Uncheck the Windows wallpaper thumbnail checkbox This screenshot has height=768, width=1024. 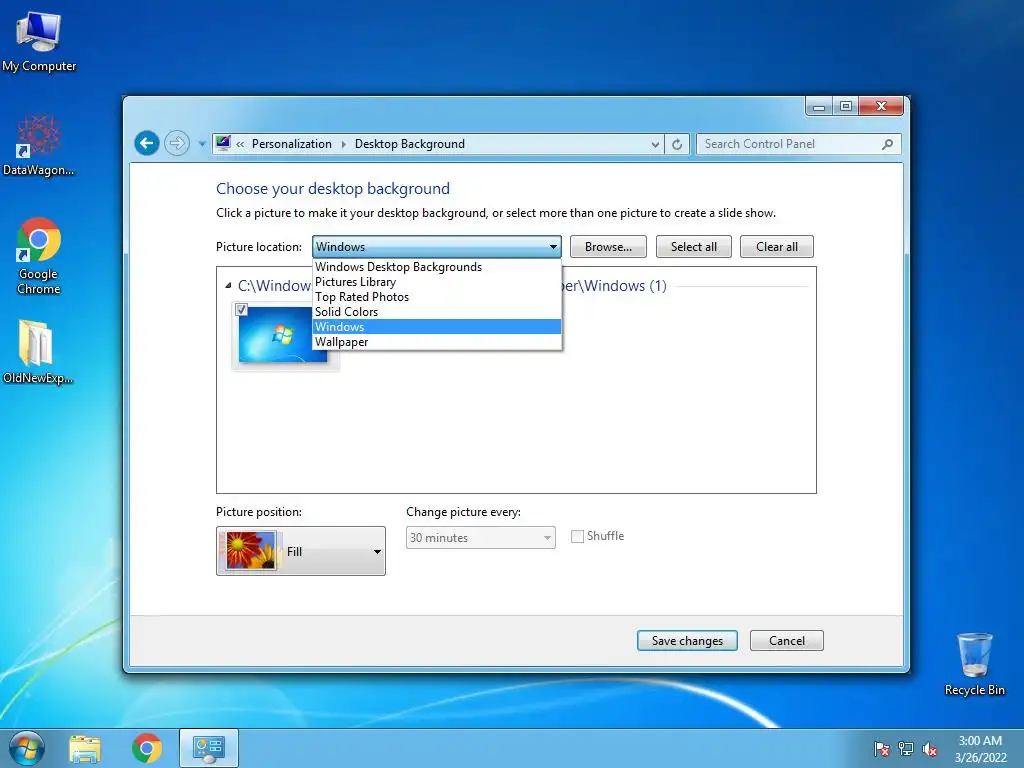pyautogui.click(x=241, y=310)
